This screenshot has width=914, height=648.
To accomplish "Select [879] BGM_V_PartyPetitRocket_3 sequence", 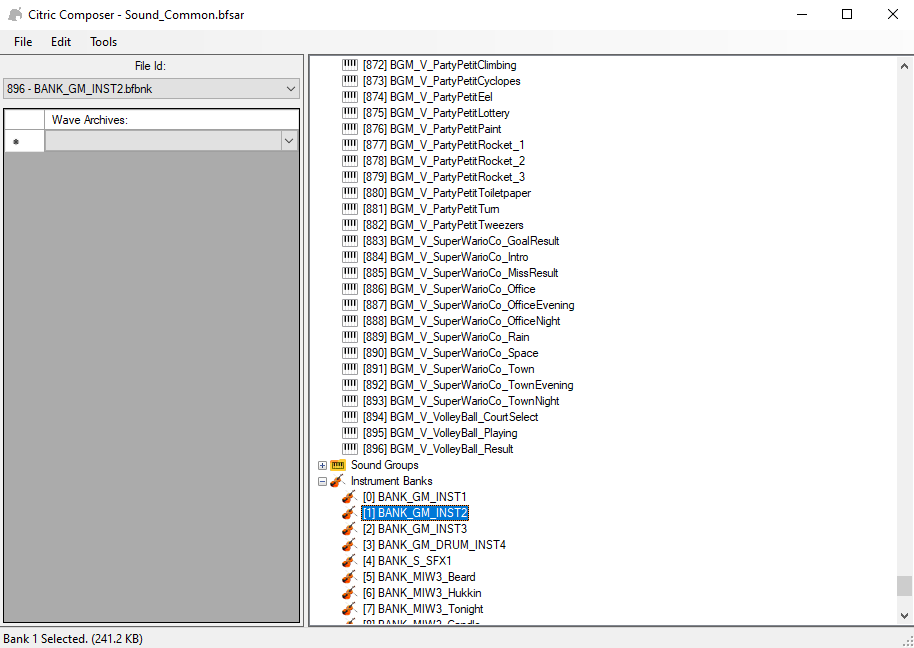I will [444, 177].
